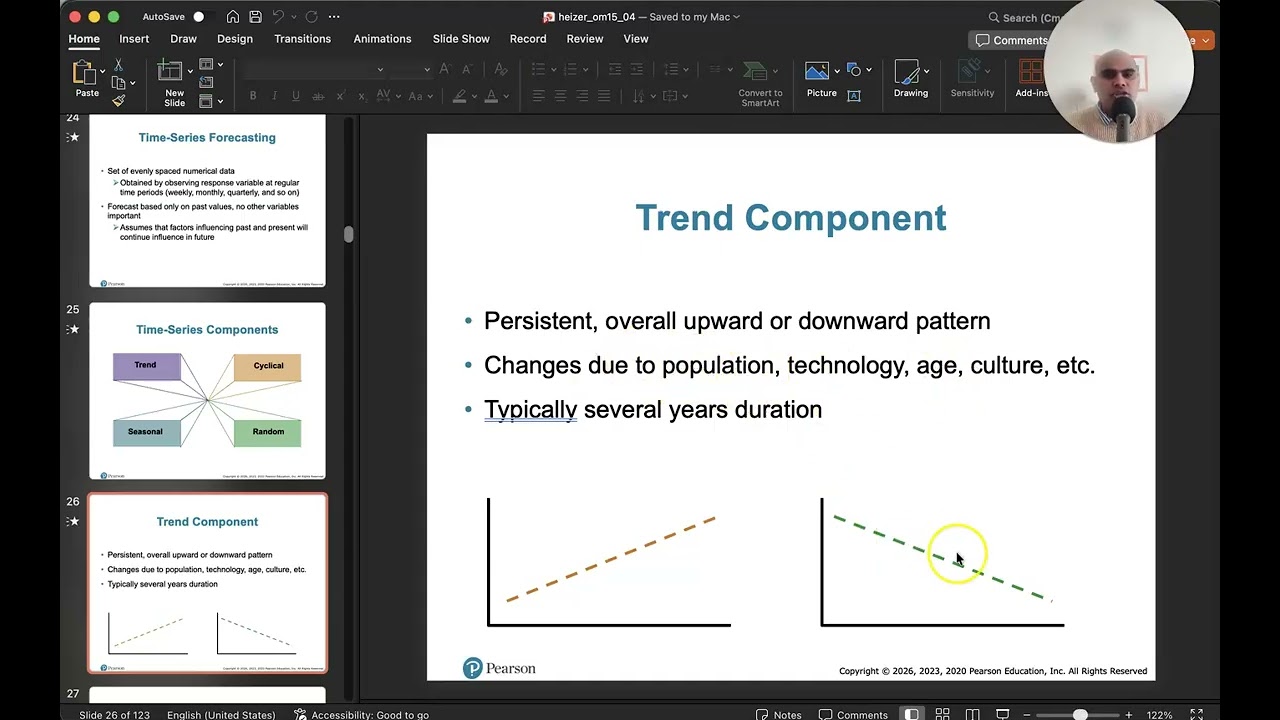
Task: Click the Copy icon
Action: point(118,83)
